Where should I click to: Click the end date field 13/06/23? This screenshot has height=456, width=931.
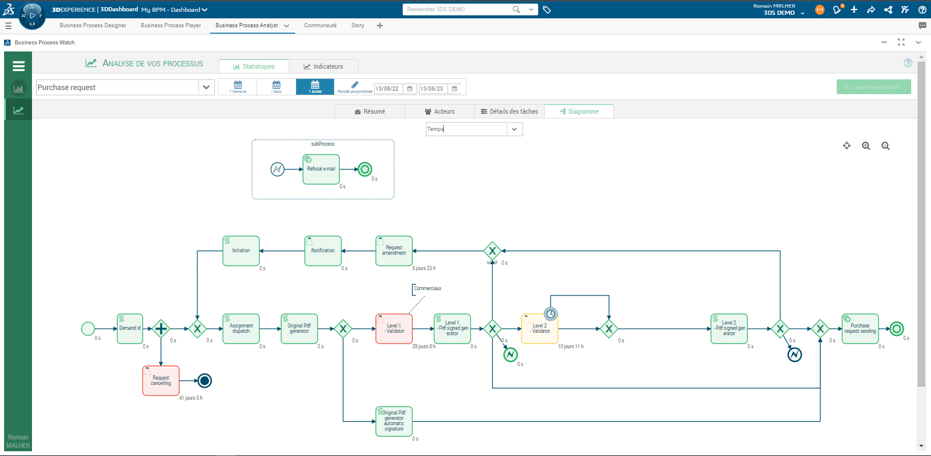click(435, 88)
